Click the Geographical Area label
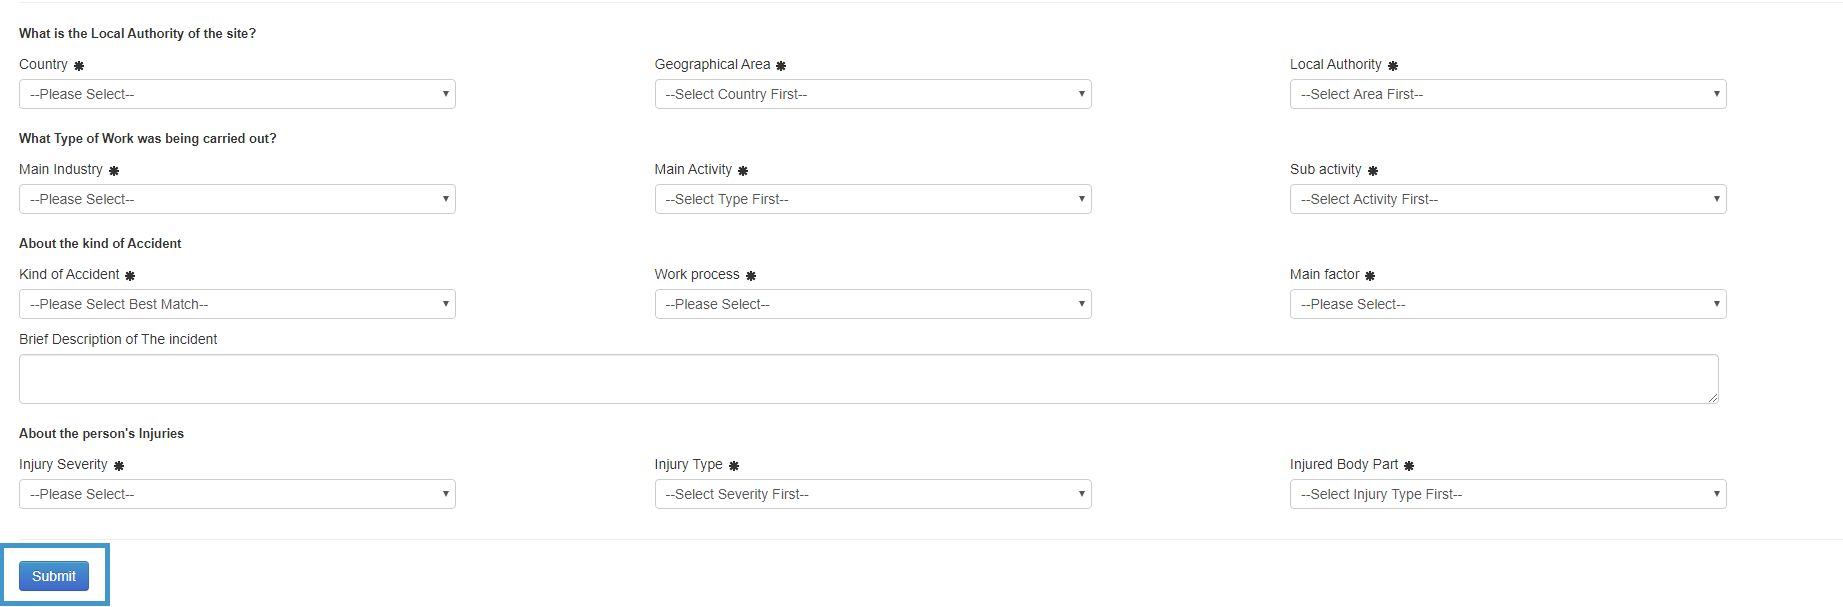1843x607 pixels. pyautogui.click(x=712, y=64)
